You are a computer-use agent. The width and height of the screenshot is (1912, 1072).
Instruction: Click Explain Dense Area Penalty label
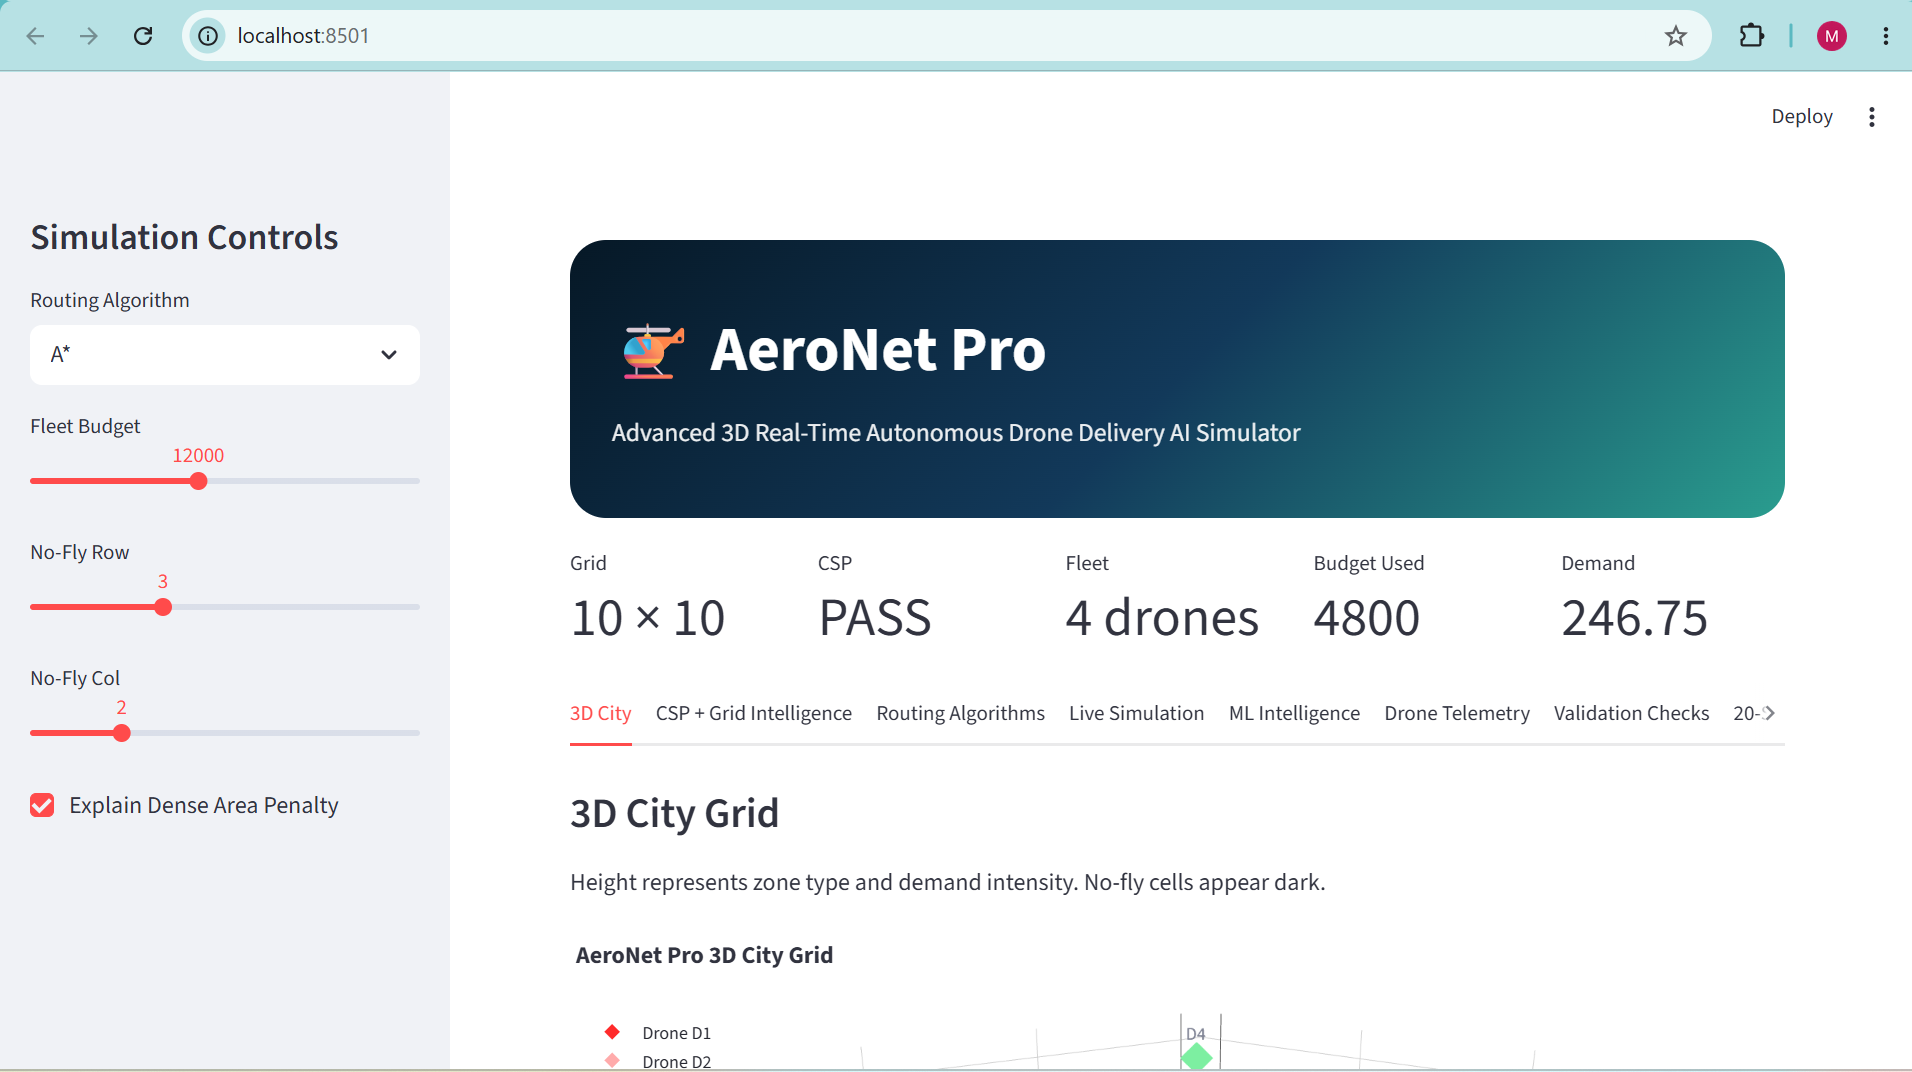coord(204,805)
